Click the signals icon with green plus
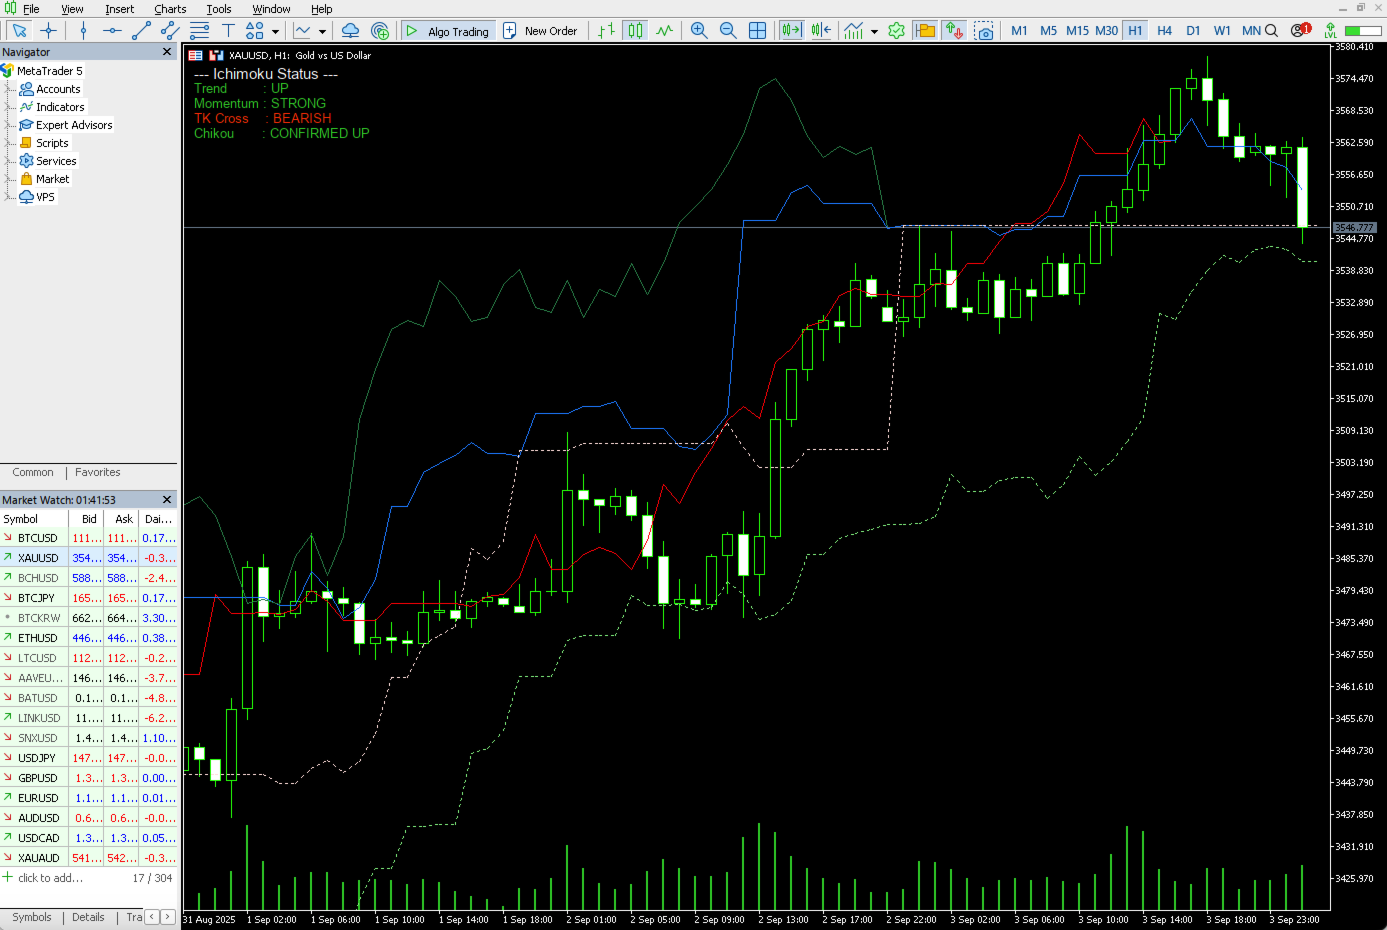Image resolution: width=1387 pixels, height=930 pixels. tap(379, 31)
